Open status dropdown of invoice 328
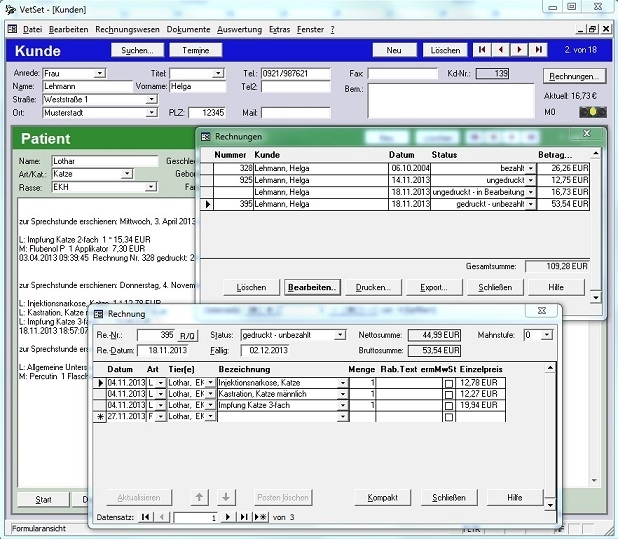Screen dimensions: 618x539 click(531, 168)
